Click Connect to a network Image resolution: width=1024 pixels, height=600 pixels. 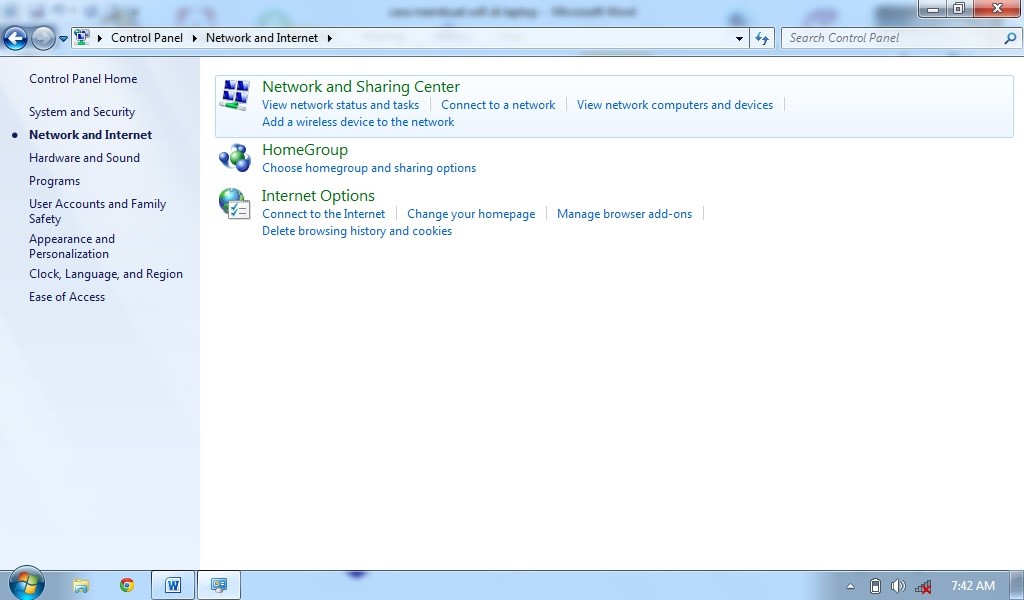pyautogui.click(x=498, y=104)
